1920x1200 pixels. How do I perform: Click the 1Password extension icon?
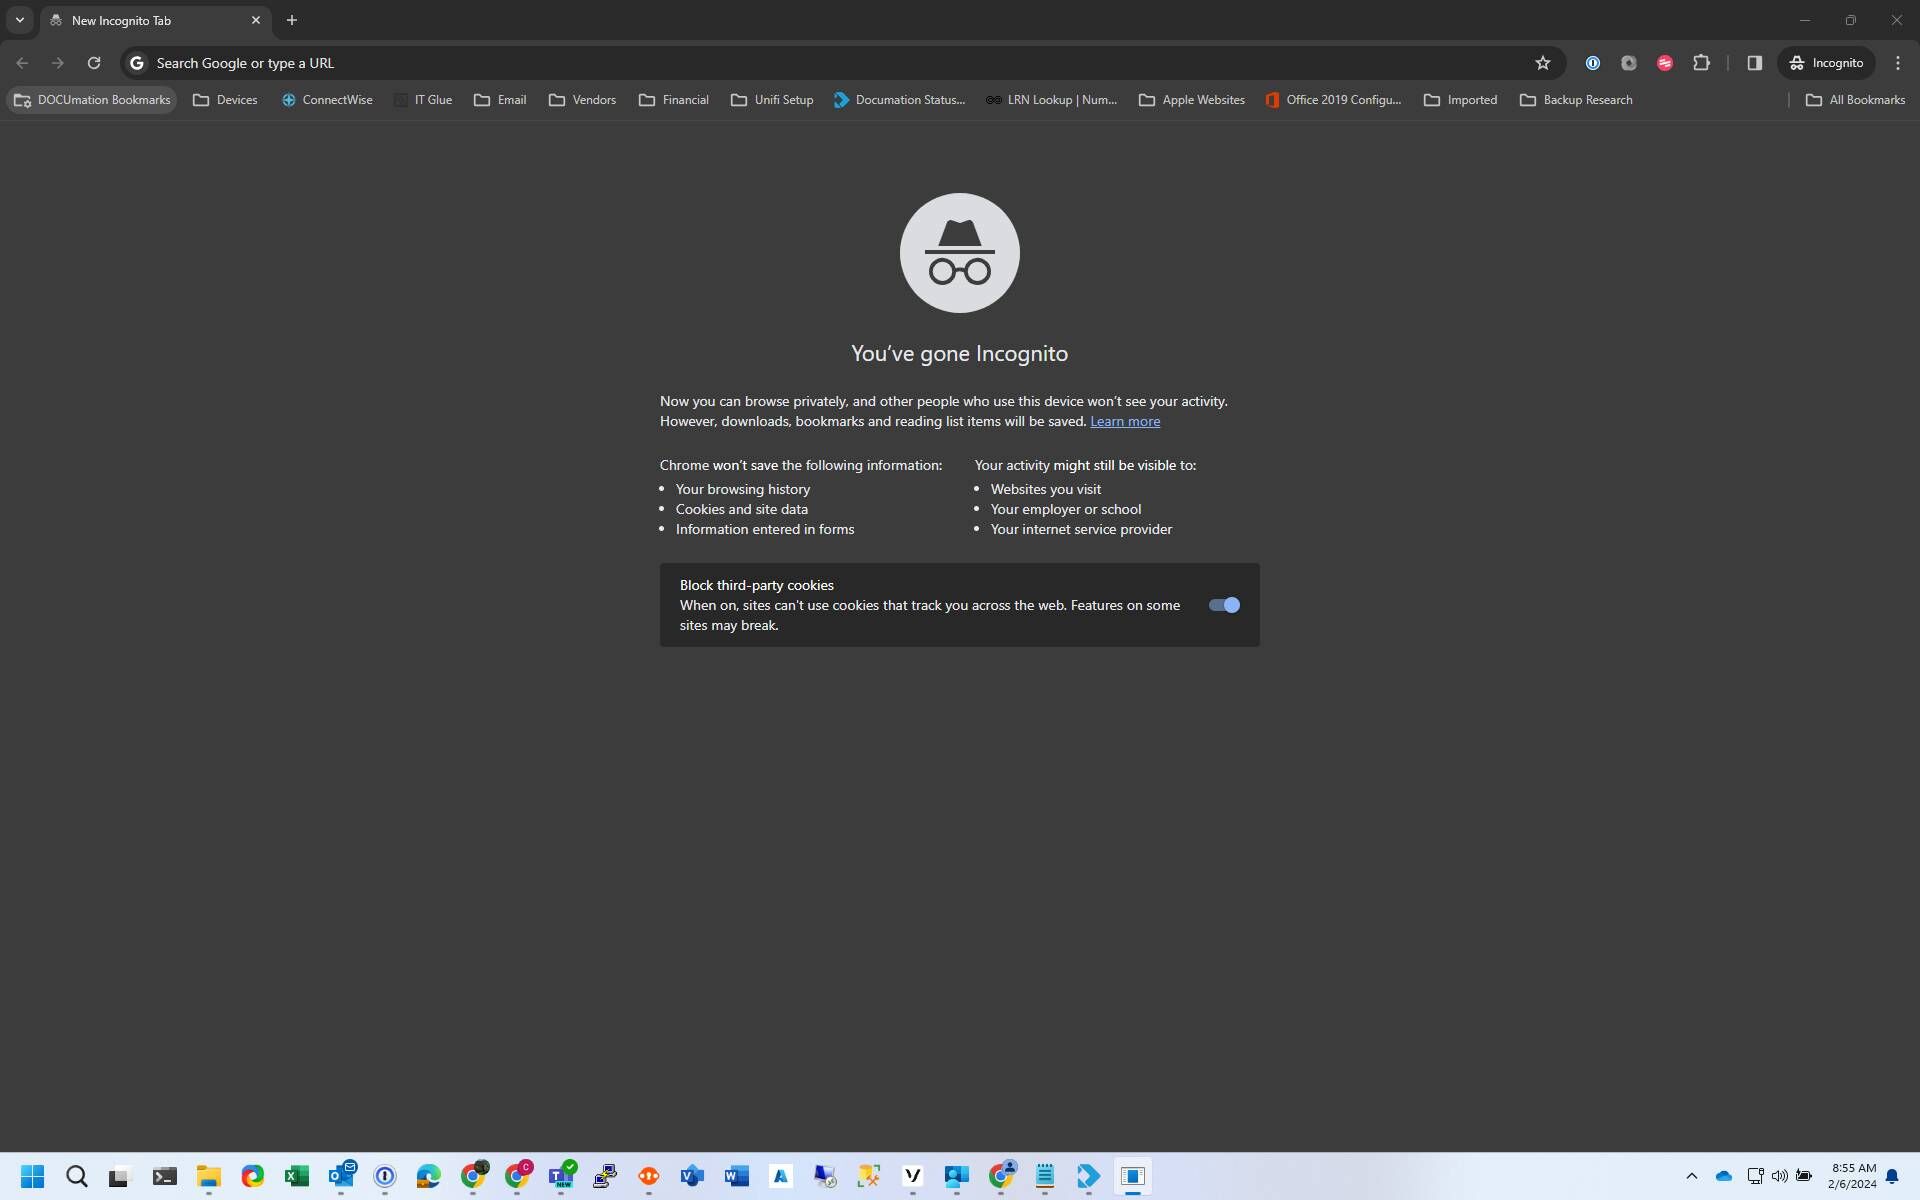pyautogui.click(x=1592, y=63)
